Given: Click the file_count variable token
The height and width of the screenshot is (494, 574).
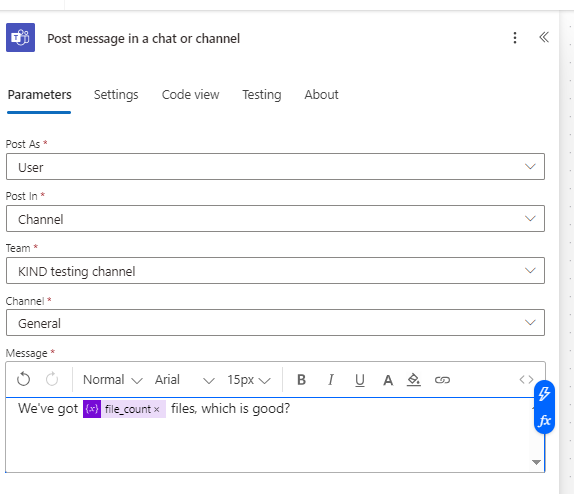Looking at the screenshot, I should click(124, 409).
